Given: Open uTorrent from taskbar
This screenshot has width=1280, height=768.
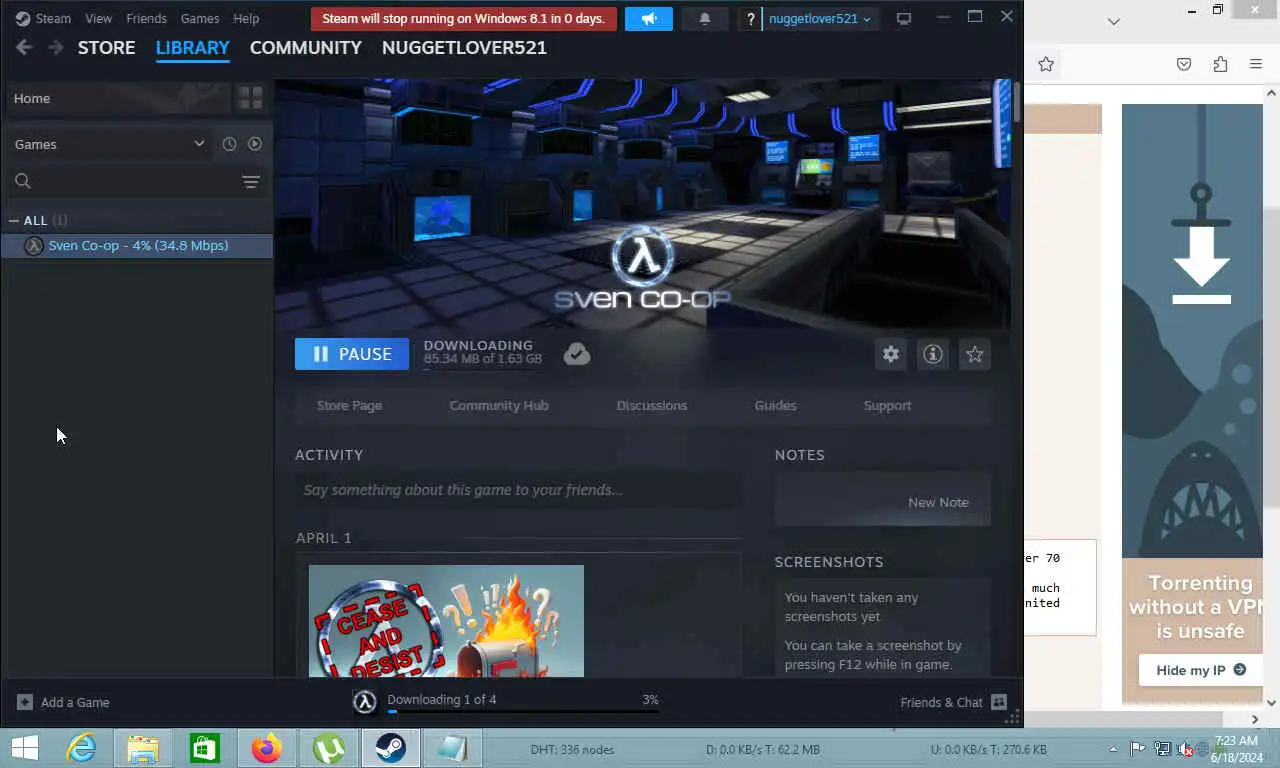Looking at the screenshot, I should click(329, 748).
